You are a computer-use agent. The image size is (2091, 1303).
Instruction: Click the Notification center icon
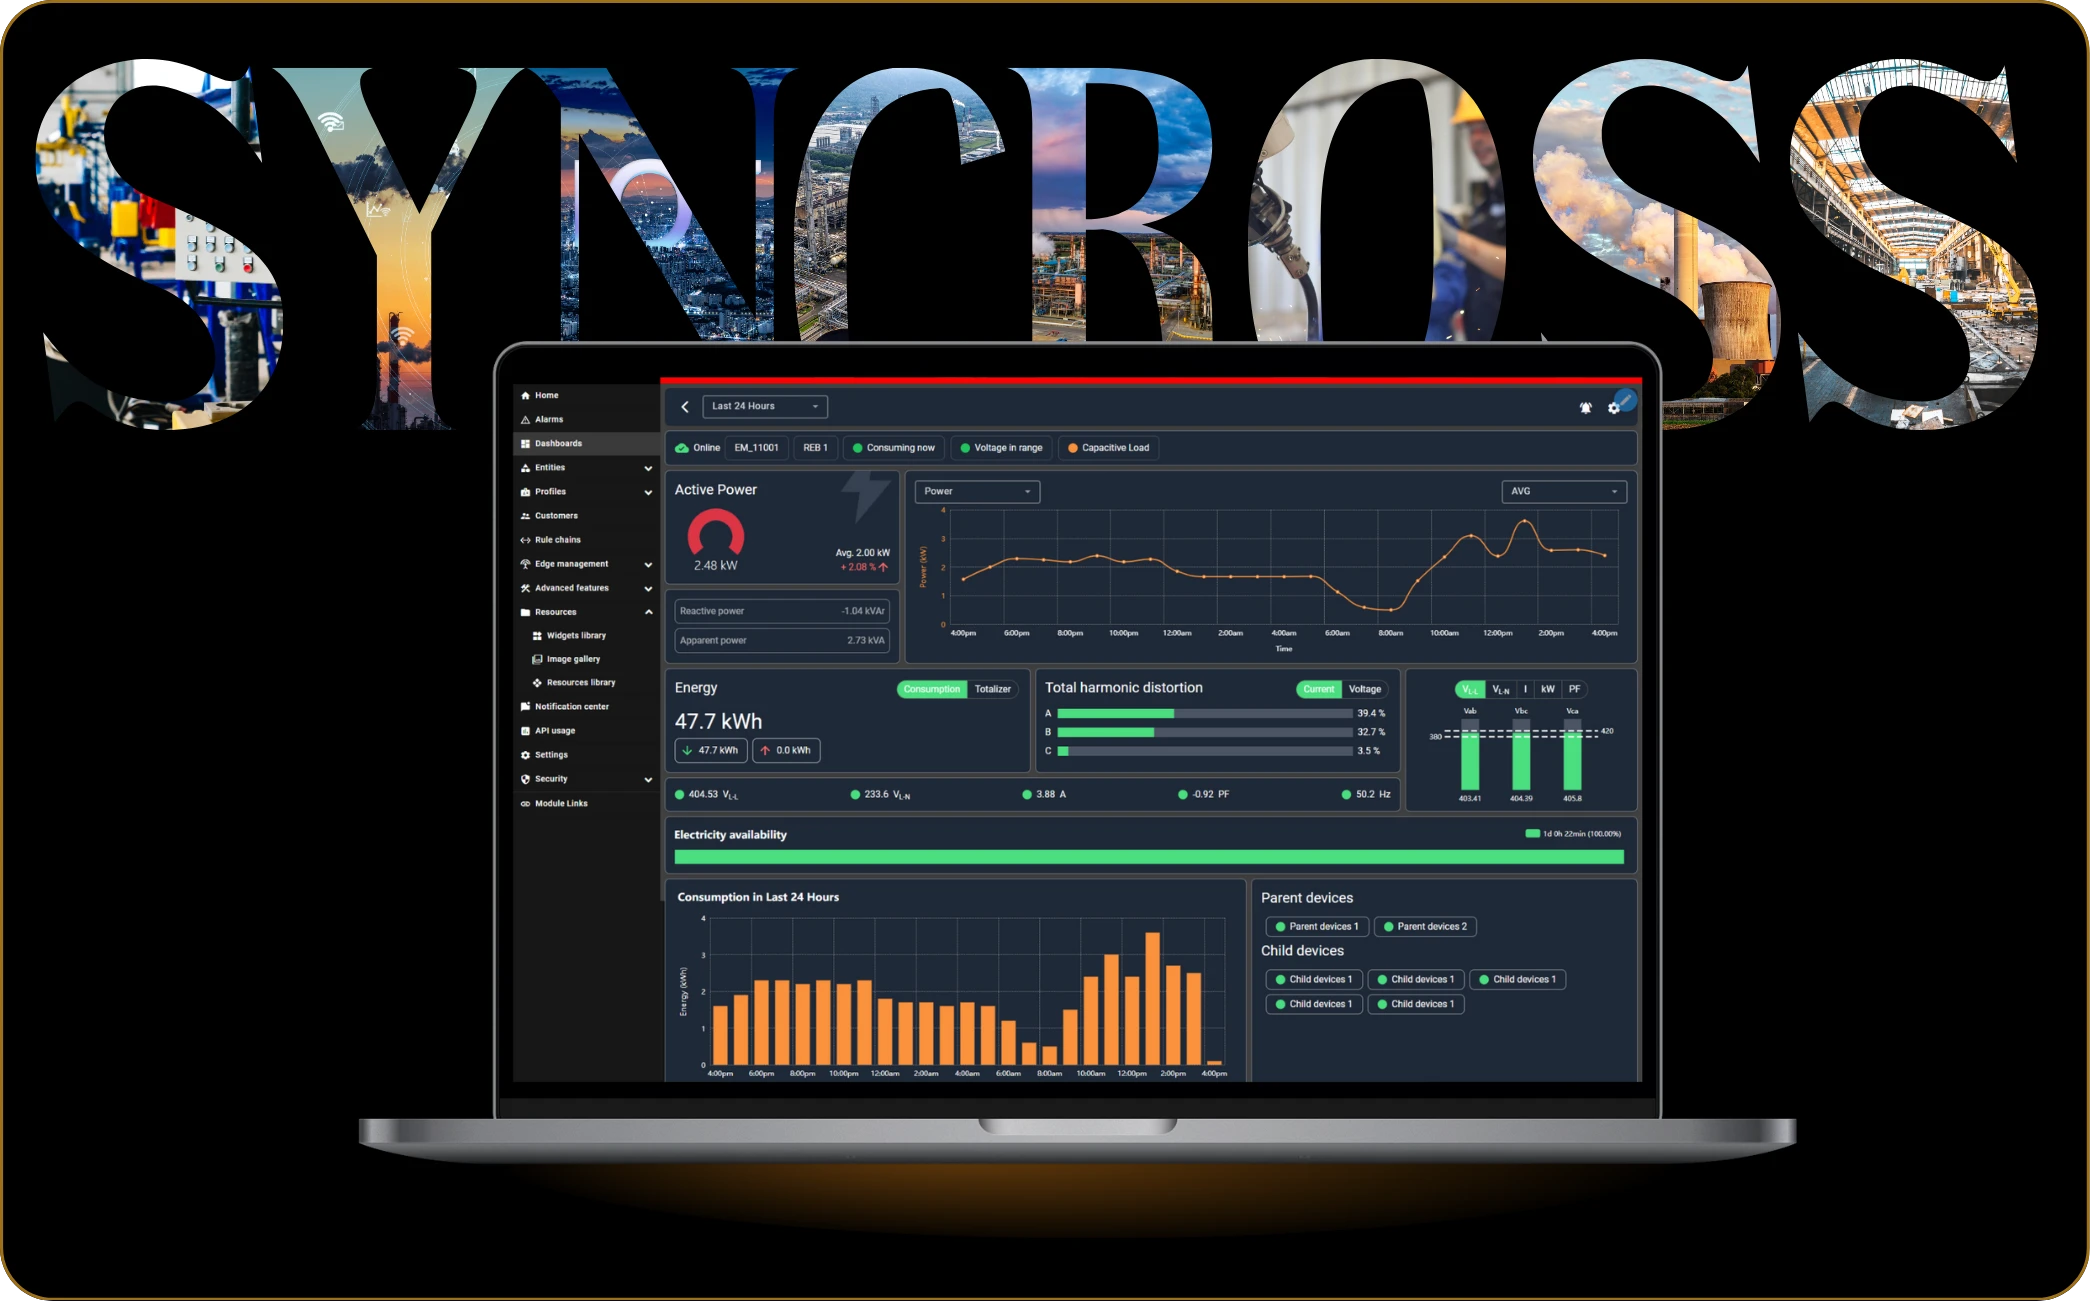(525, 707)
